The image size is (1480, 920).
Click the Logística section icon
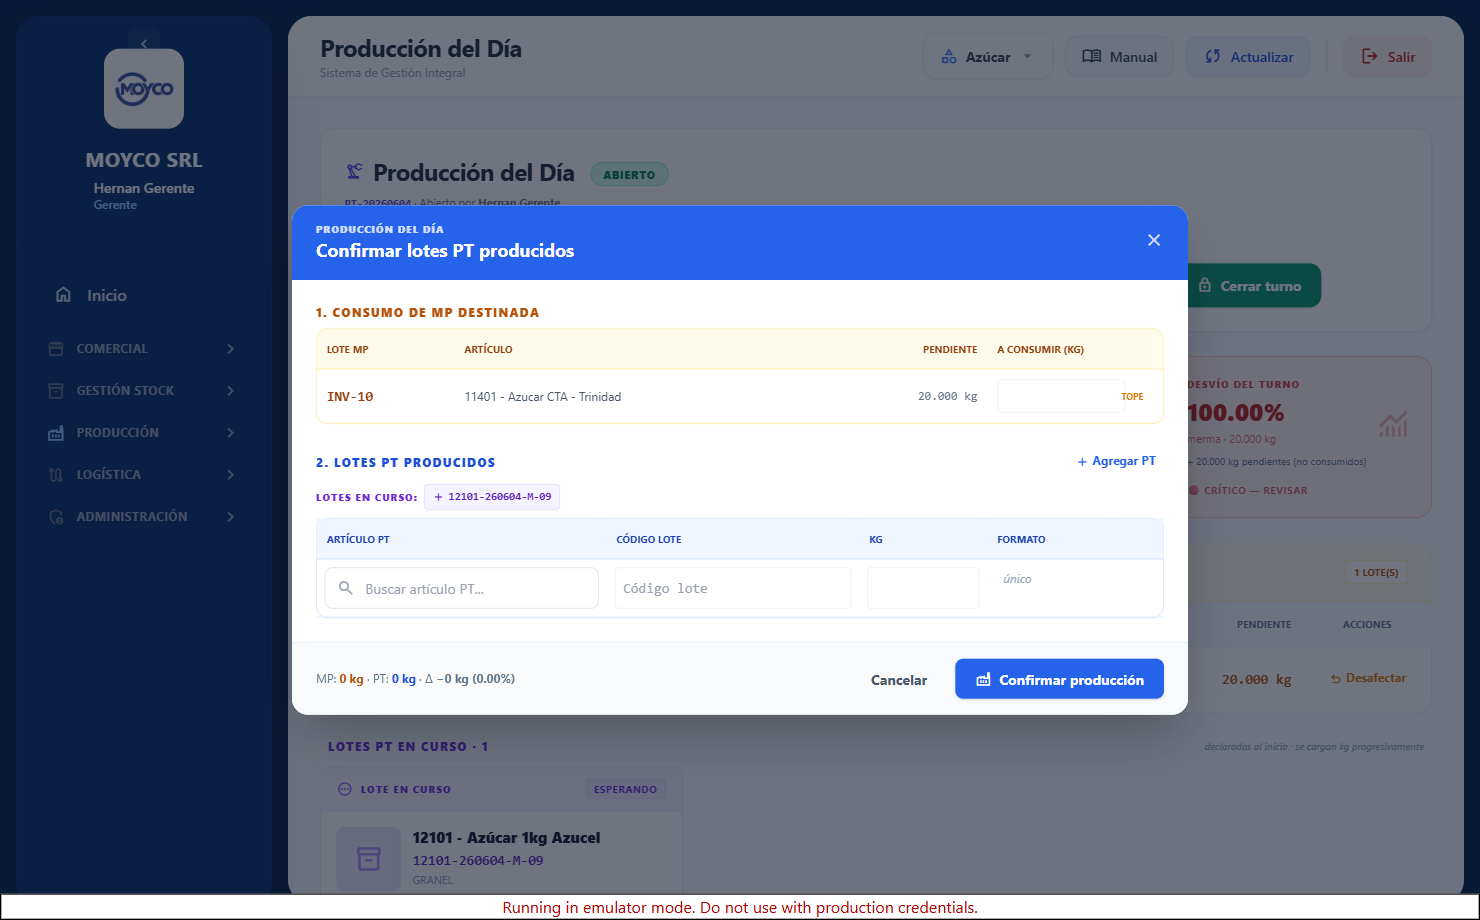56,475
